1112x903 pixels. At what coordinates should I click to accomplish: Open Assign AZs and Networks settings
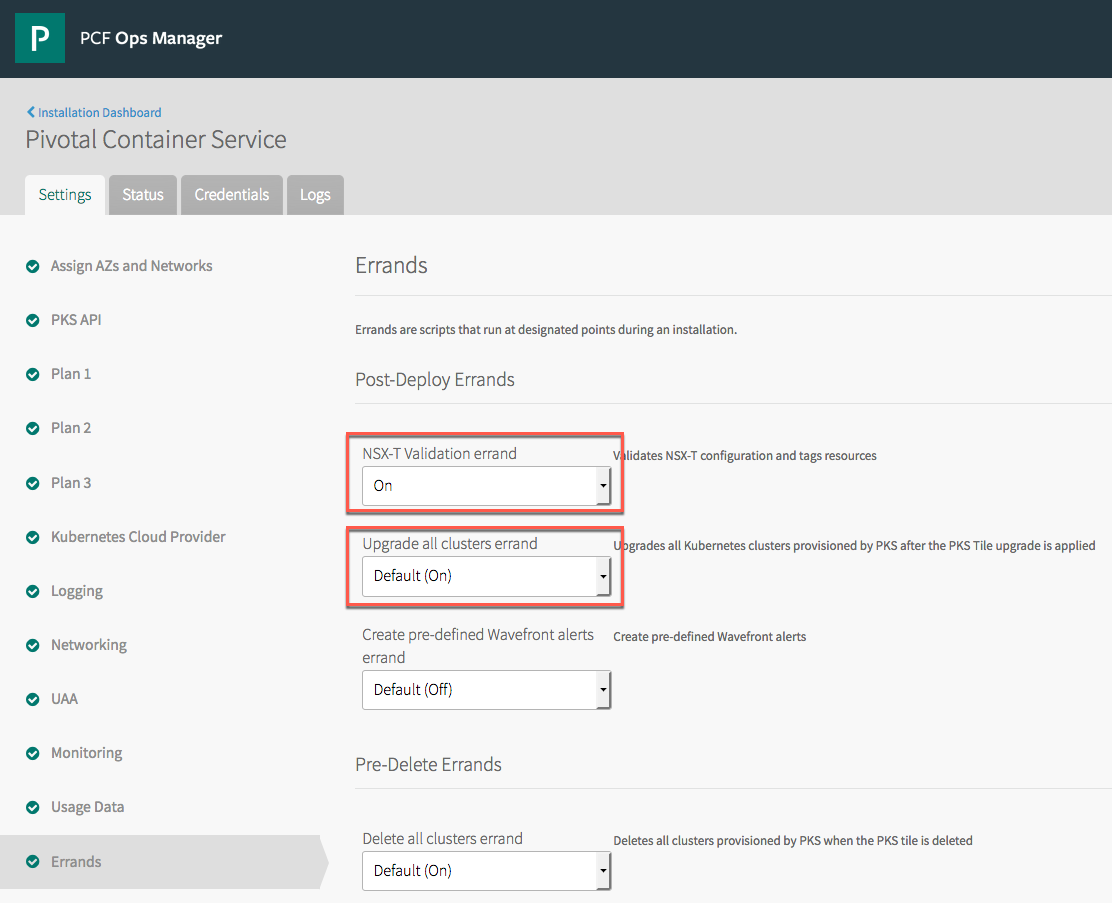pyautogui.click(x=131, y=266)
